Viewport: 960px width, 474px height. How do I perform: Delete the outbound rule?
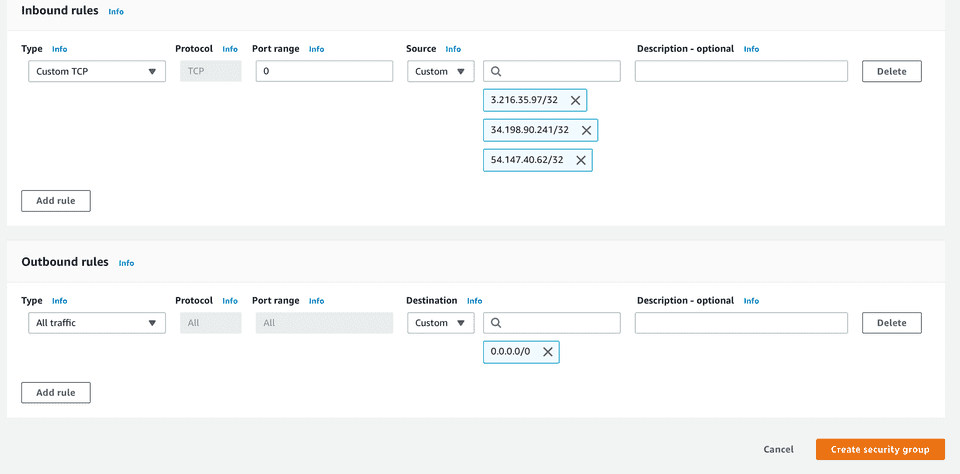(x=891, y=323)
